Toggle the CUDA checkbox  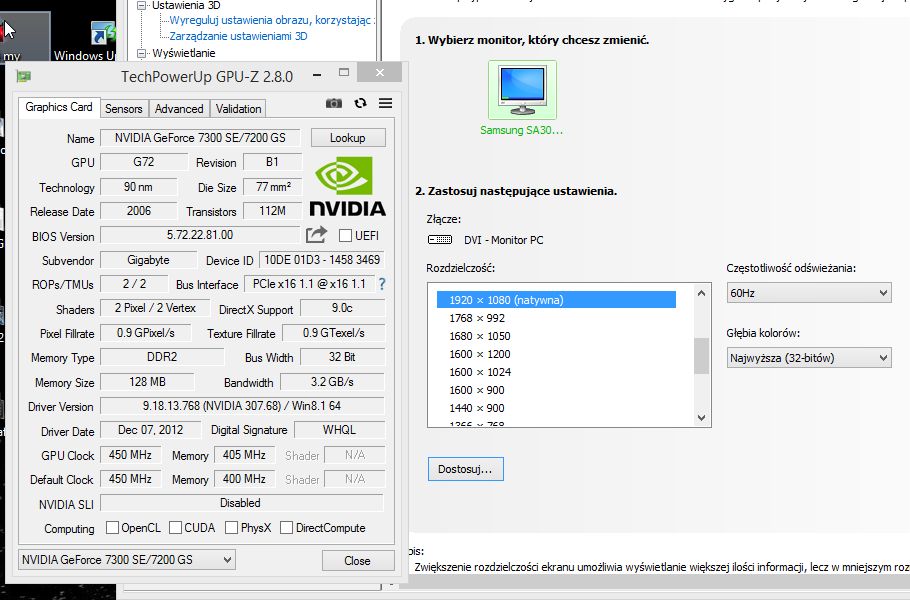pyautogui.click(x=176, y=528)
